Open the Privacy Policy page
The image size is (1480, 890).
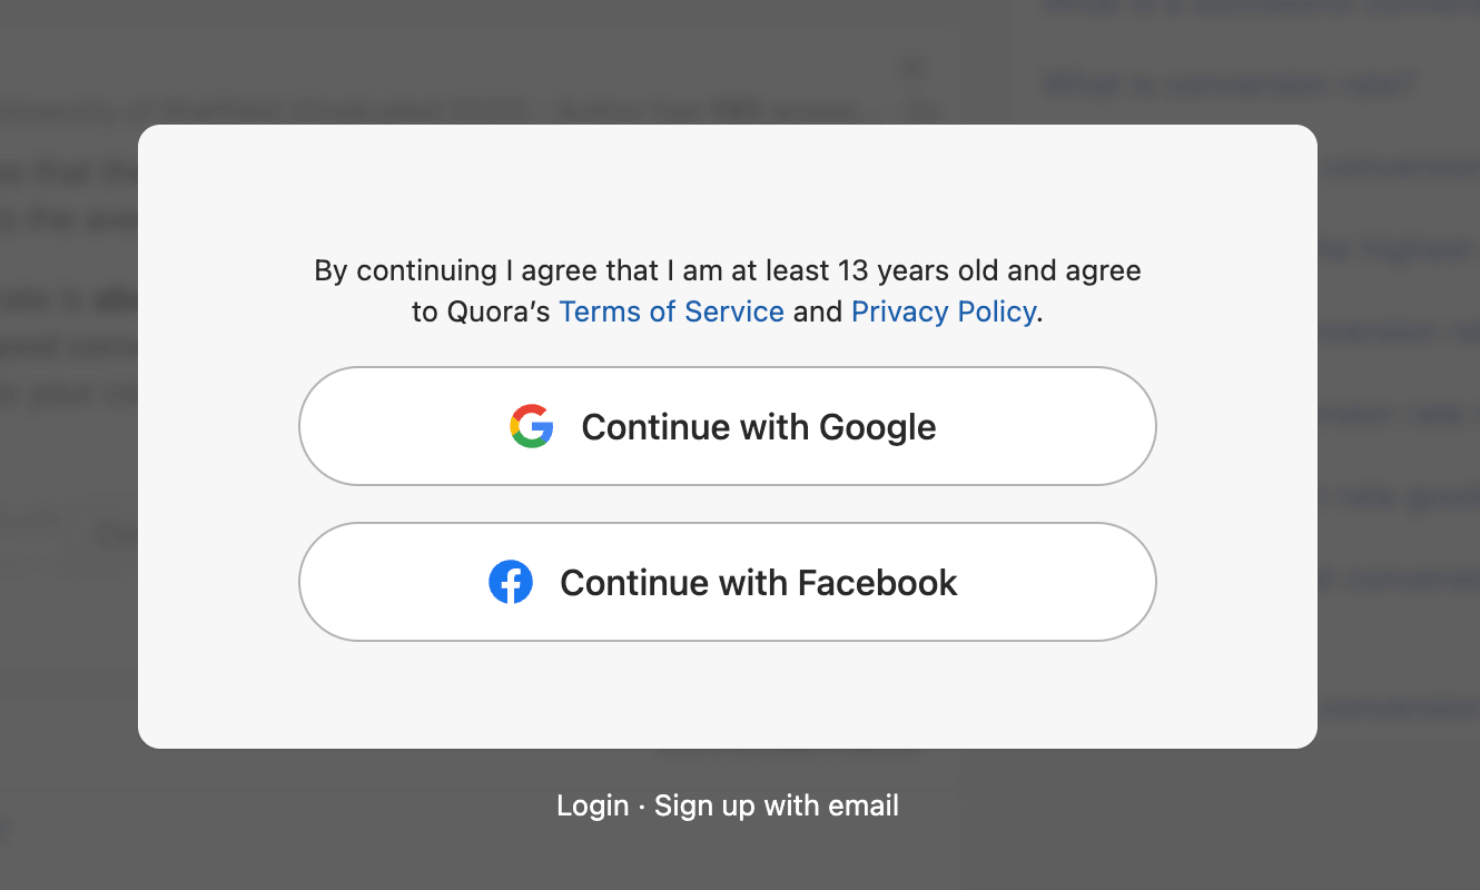[942, 311]
